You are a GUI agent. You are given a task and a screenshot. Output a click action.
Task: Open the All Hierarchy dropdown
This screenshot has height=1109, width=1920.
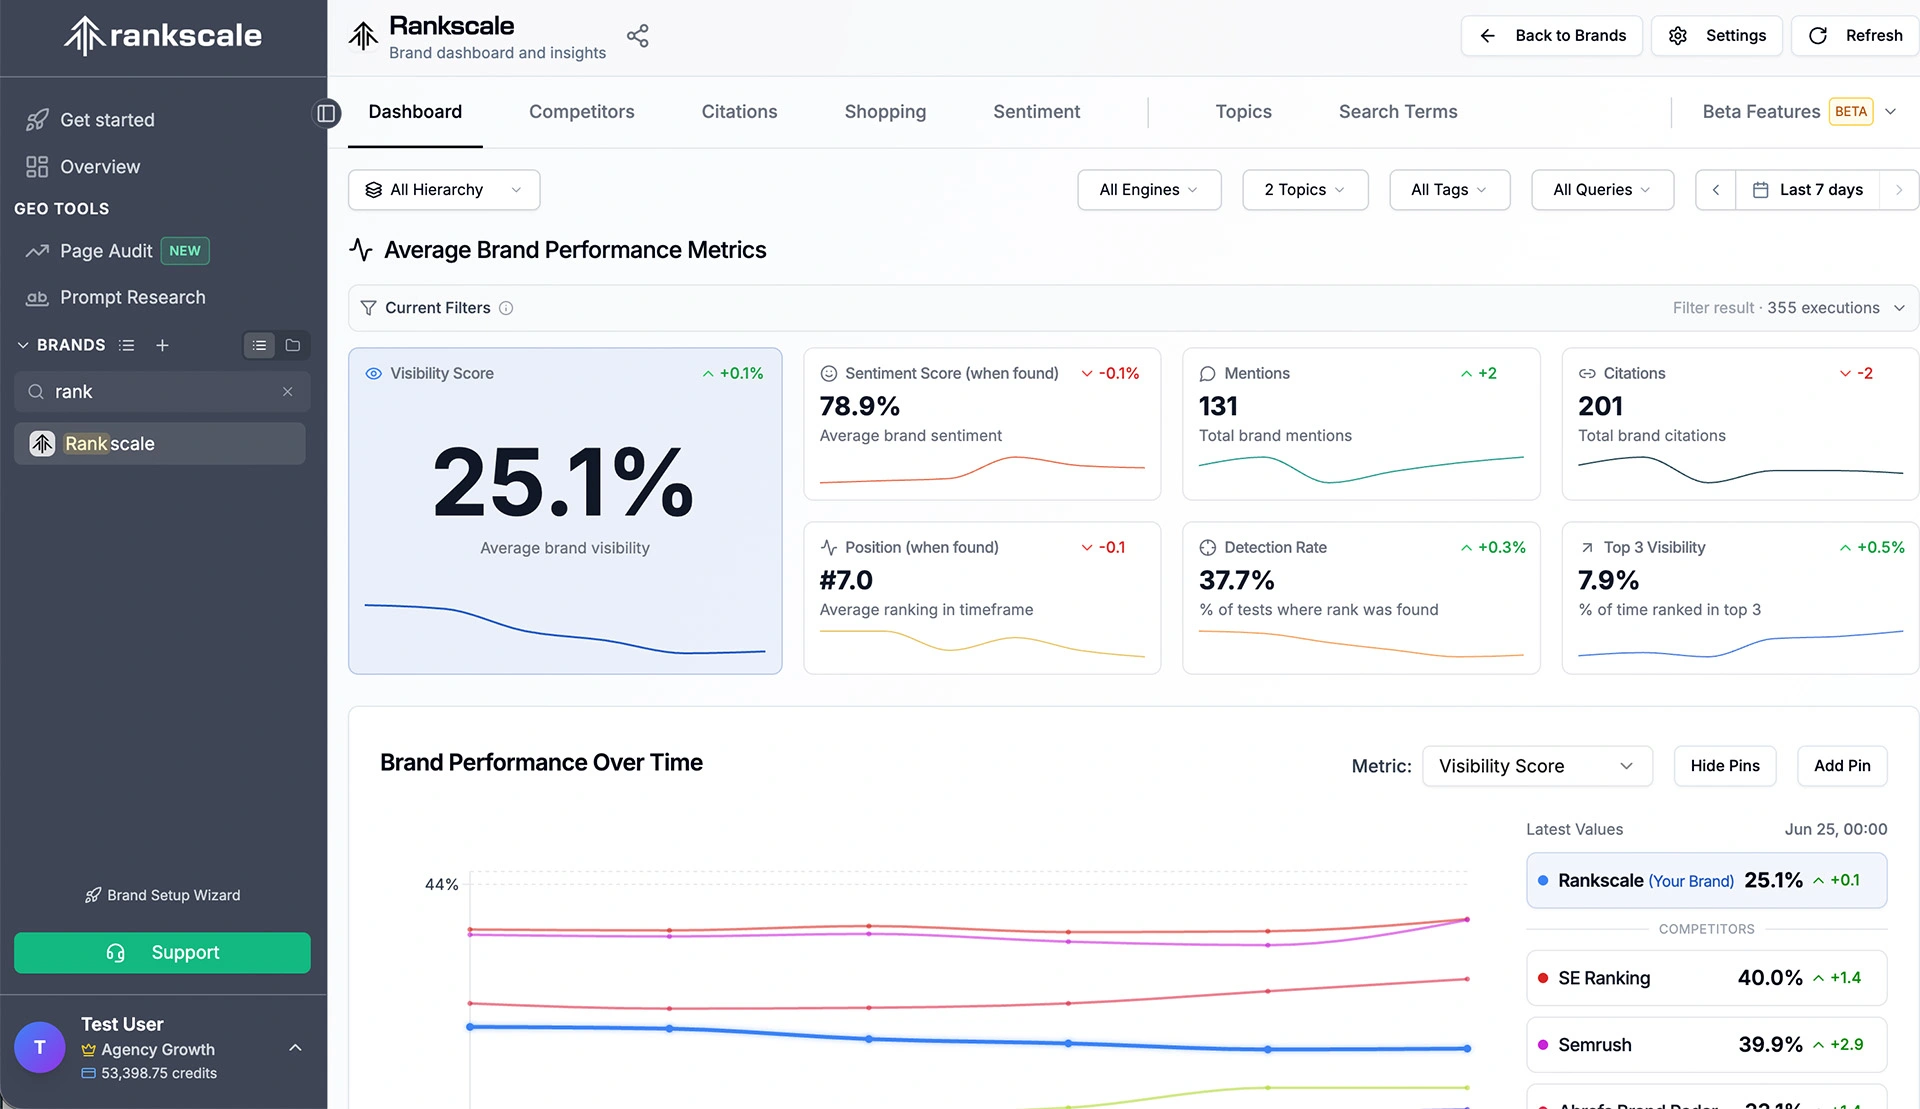click(x=444, y=190)
